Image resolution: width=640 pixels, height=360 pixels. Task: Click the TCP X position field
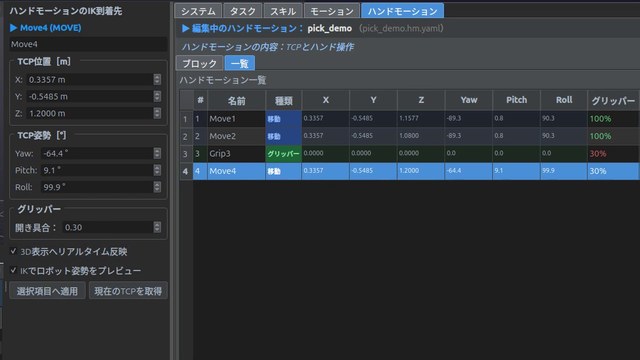coord(90,80)
